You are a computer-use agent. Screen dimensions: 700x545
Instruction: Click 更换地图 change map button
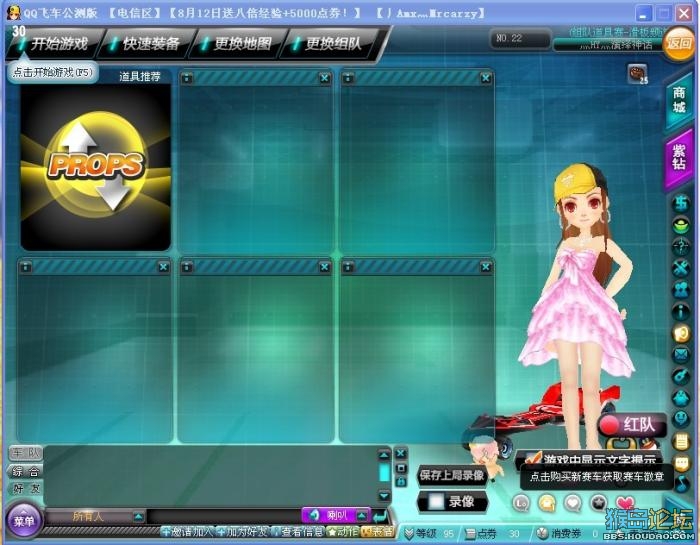238,44
